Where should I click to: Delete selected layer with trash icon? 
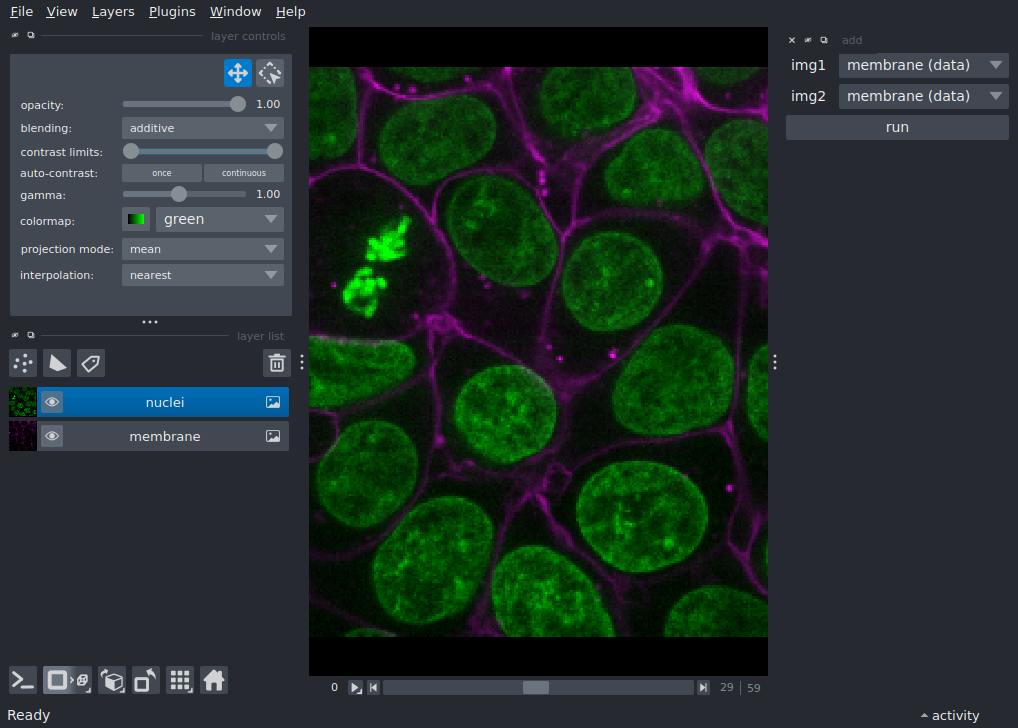[x=277, y=363]
